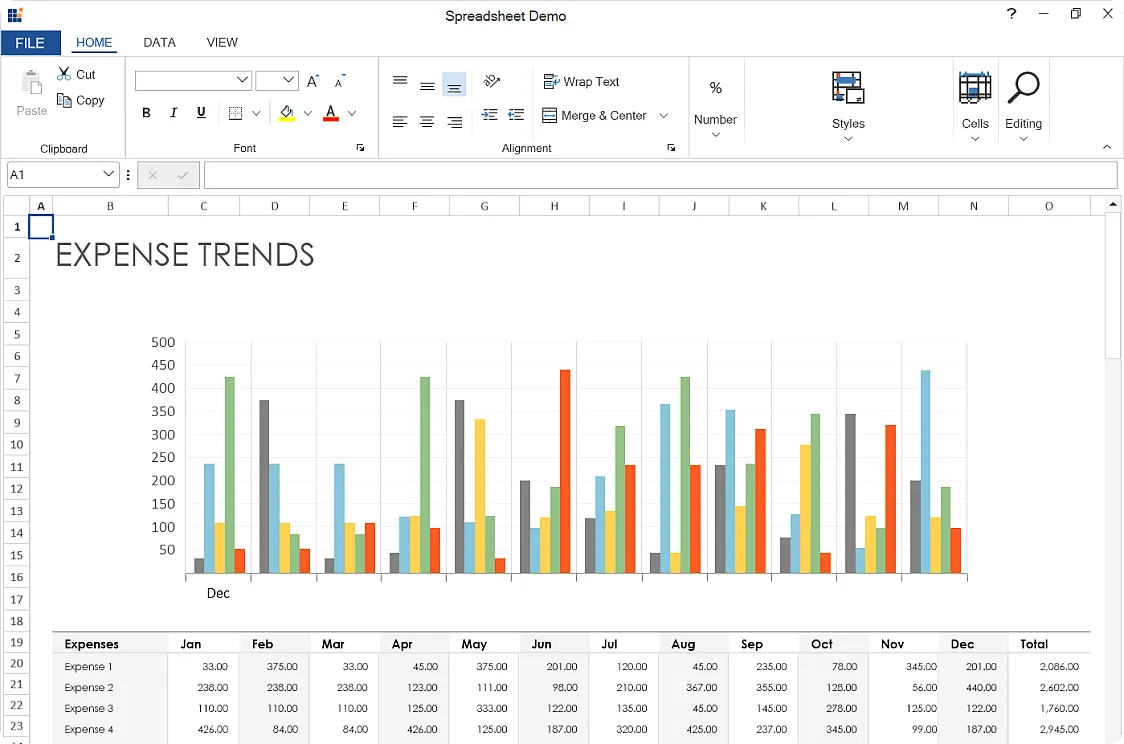The width and height of the screenshot is (1124, 744).
Task: Toggle underline formatting
Action: 200,113
